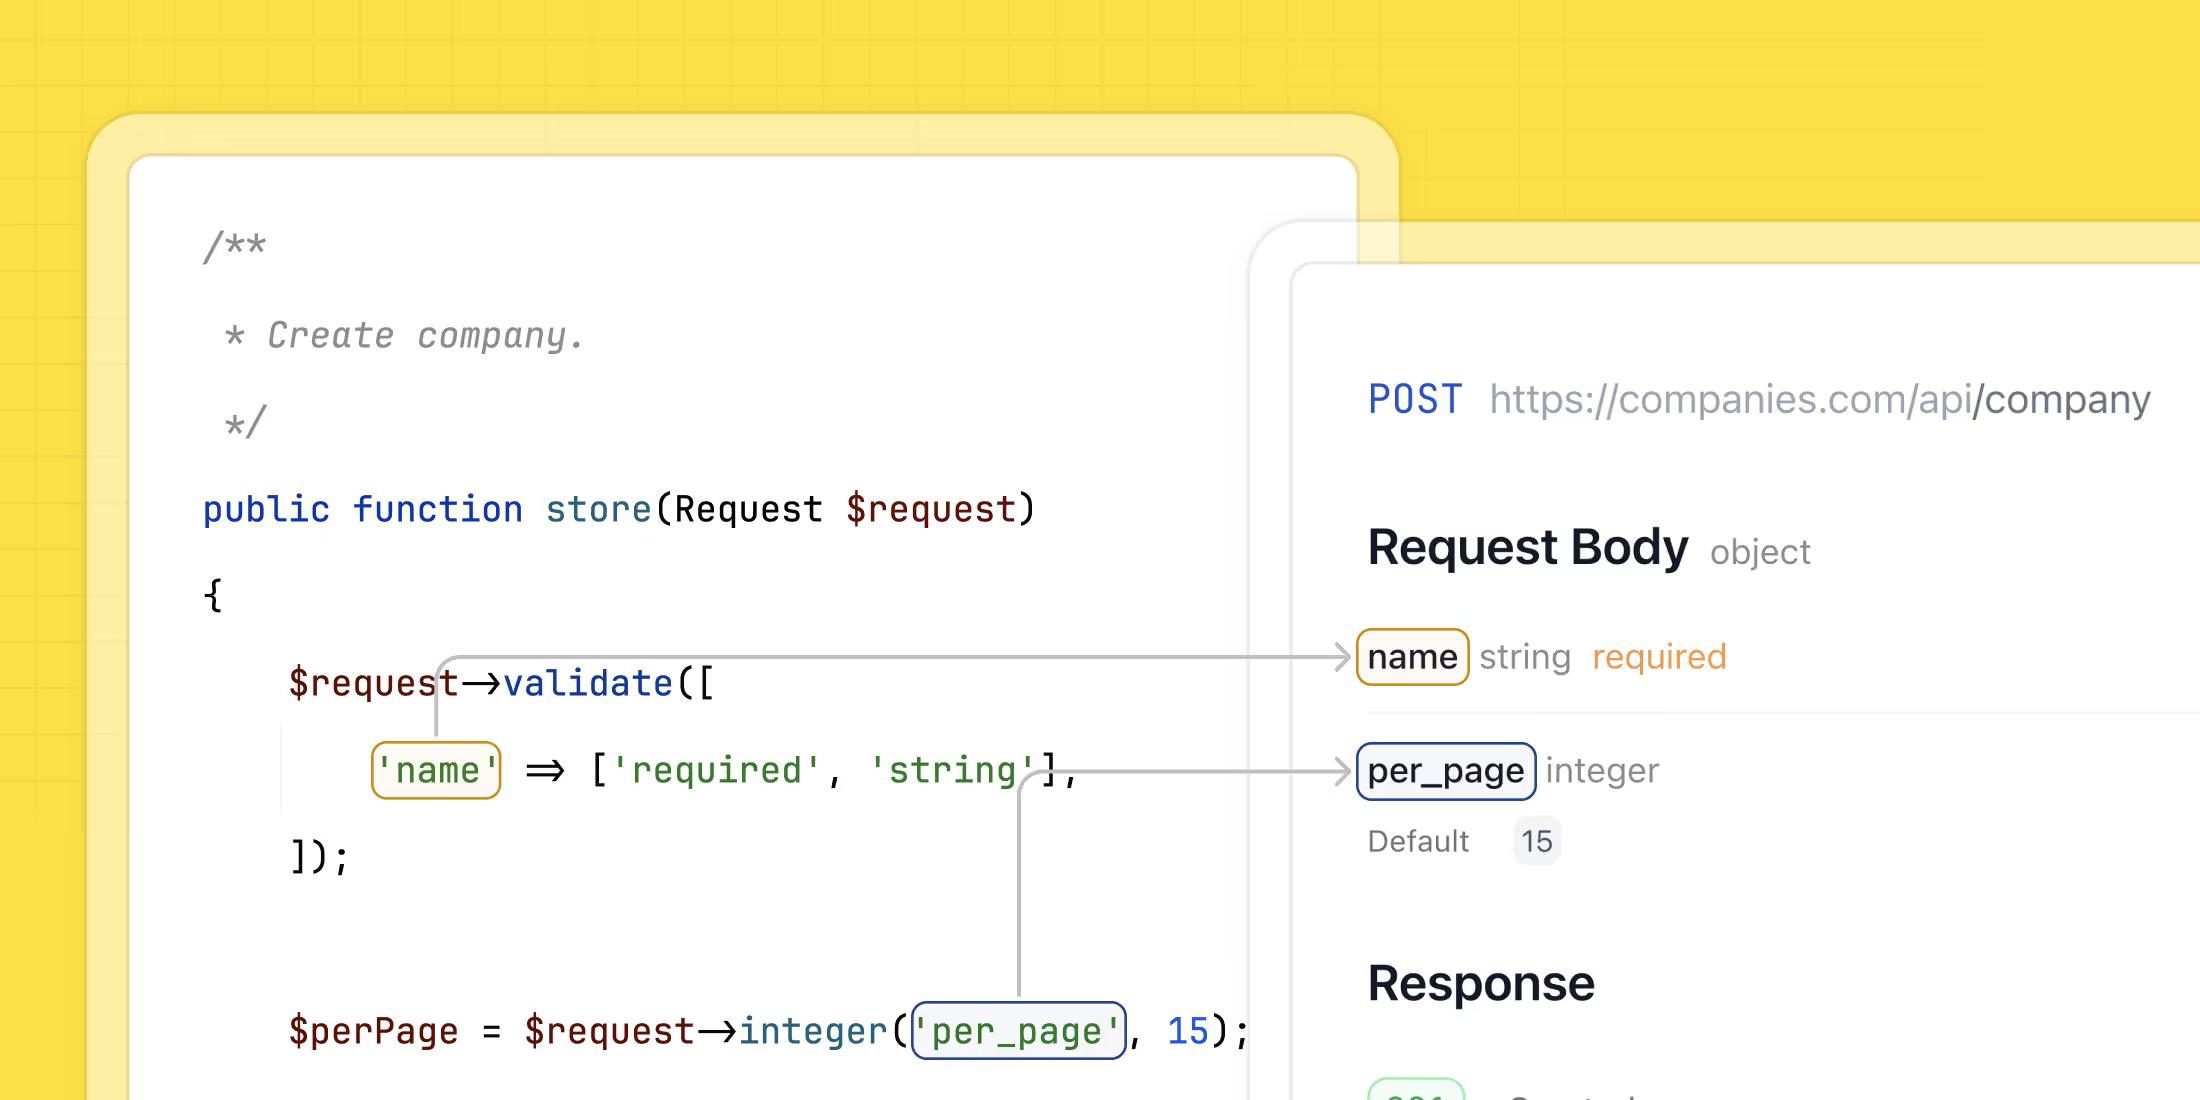Click the 'required' rule string in code
The image size is (2200, 1100).
click(717, 770)
